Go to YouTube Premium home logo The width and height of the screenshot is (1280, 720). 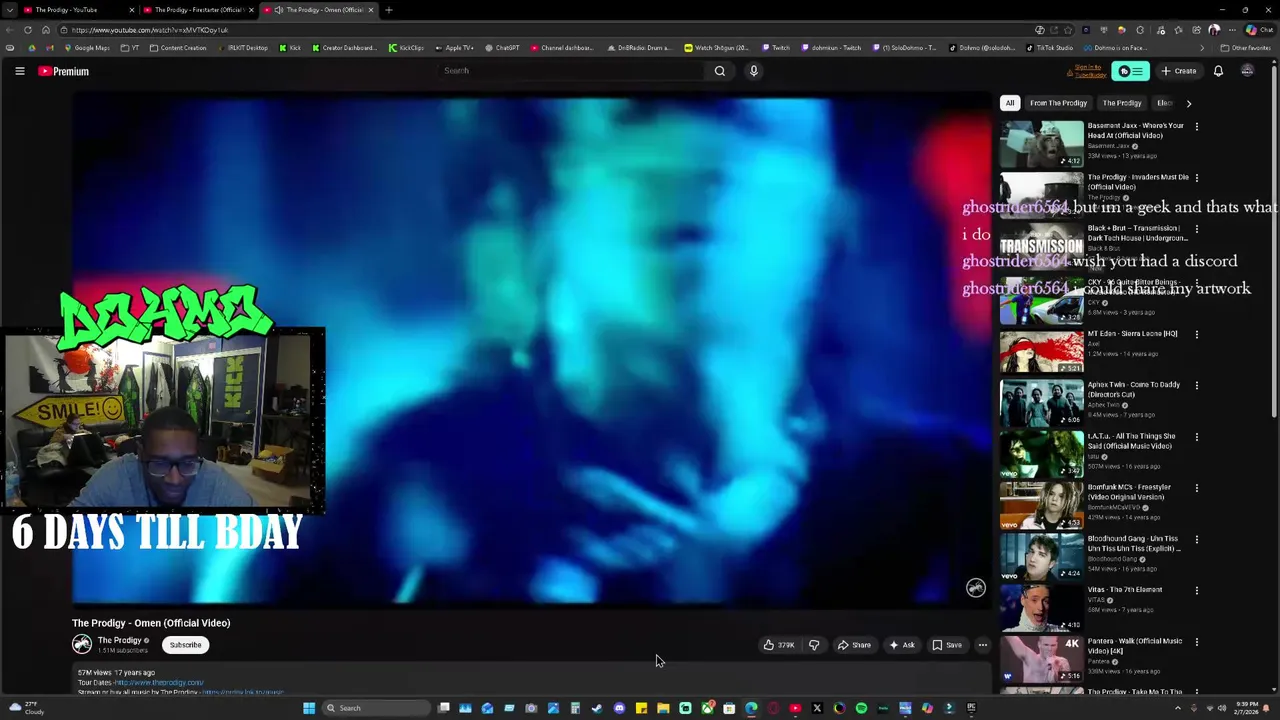tap(64, 71)
